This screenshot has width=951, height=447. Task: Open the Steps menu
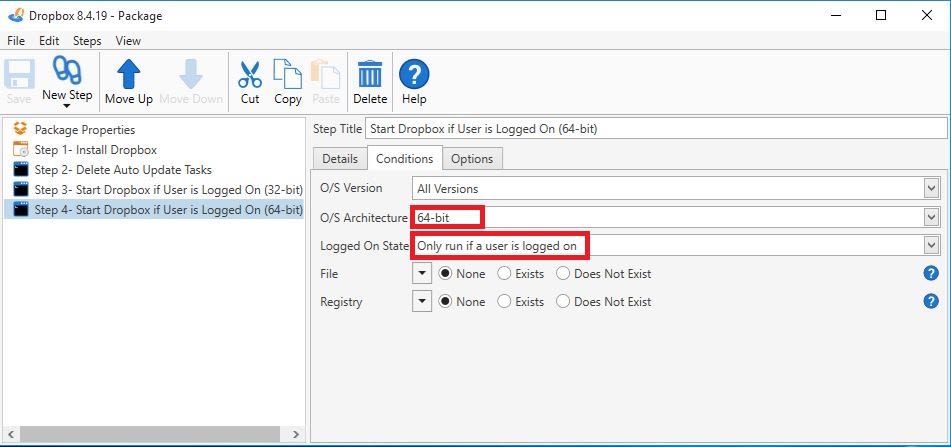[x=87, y=41]
